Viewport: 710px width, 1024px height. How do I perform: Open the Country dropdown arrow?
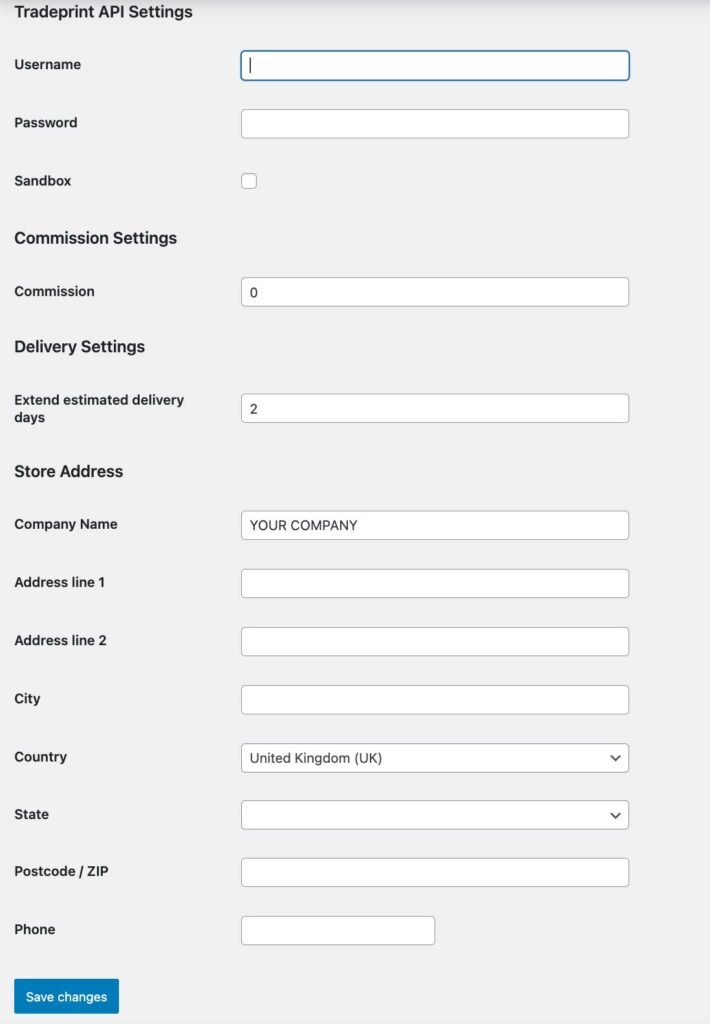pyautogui.click(x=617, y=758)
